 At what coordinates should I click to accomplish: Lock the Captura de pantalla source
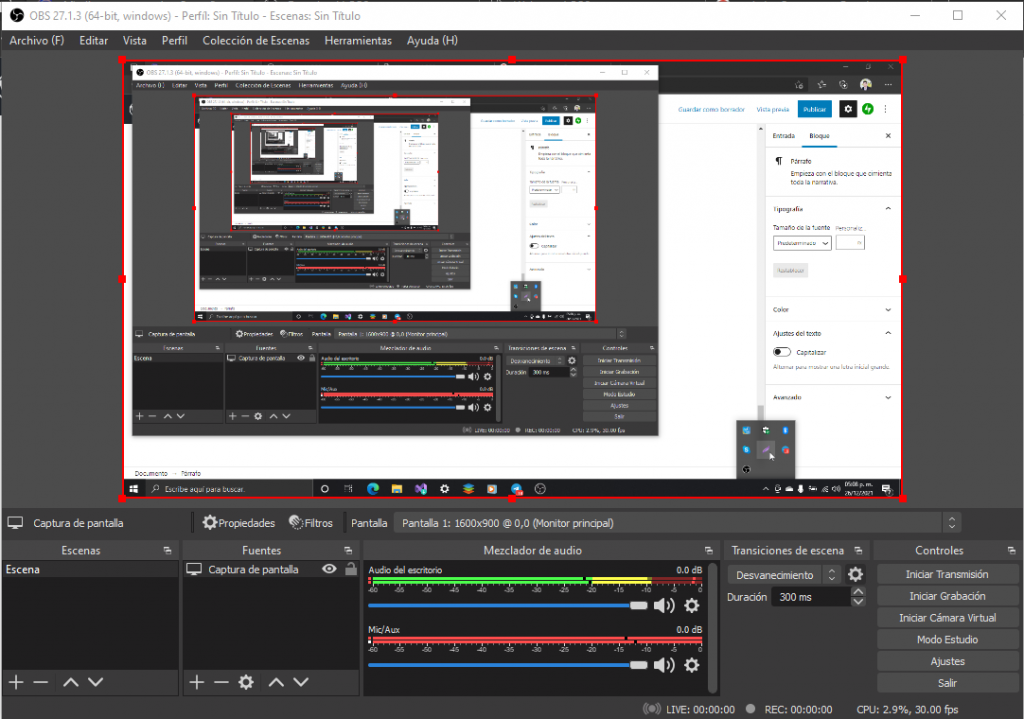click(x=350, y=570)
